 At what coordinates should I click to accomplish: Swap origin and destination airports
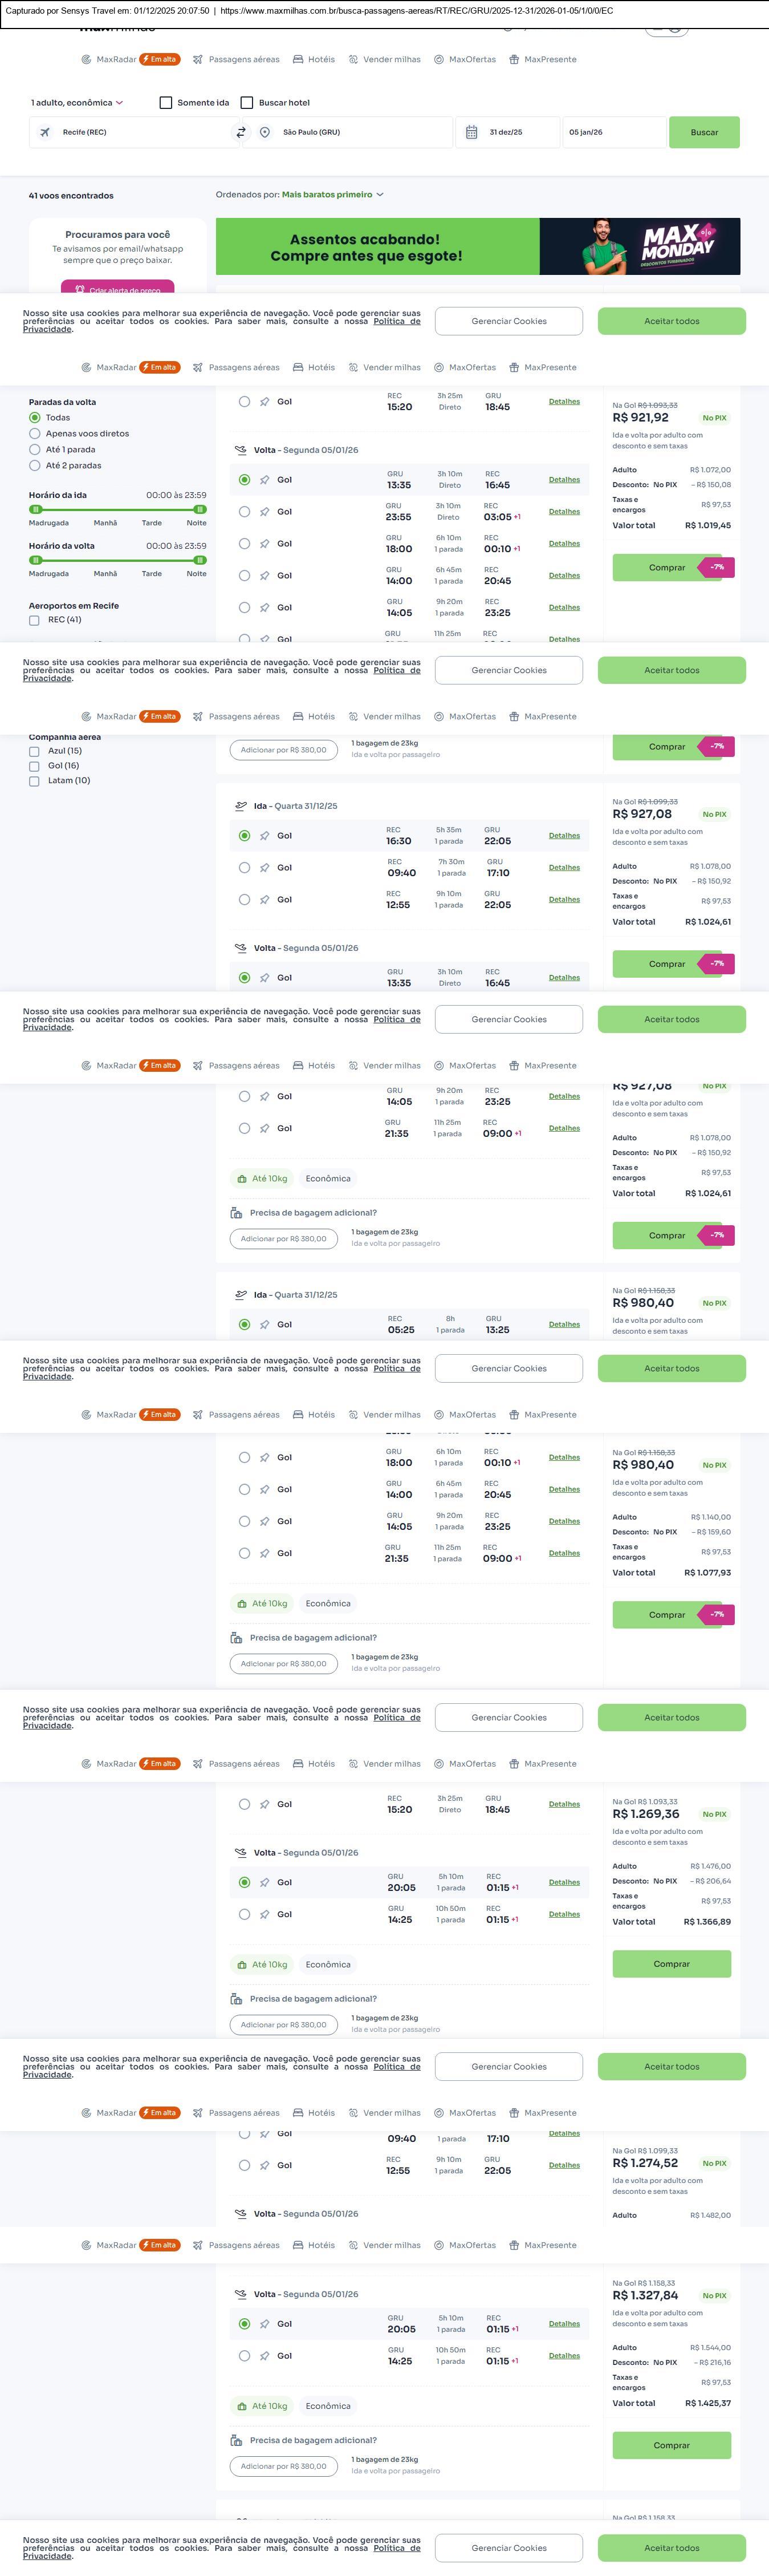click(241, 132)
